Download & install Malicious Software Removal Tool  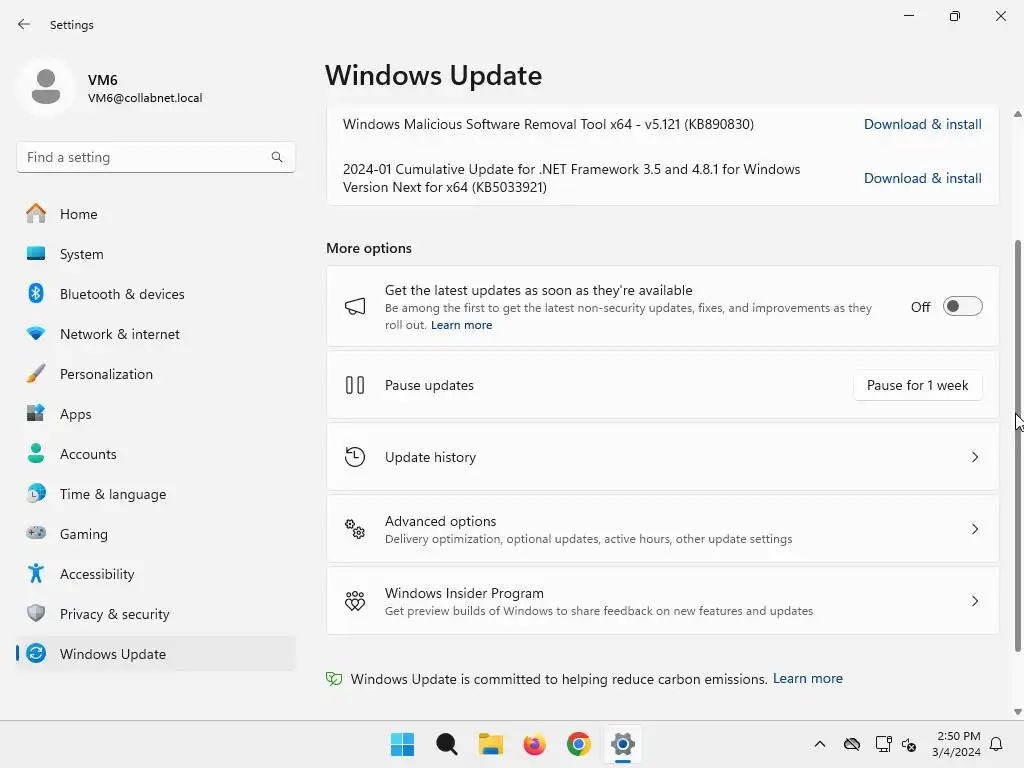click(922, 124)
